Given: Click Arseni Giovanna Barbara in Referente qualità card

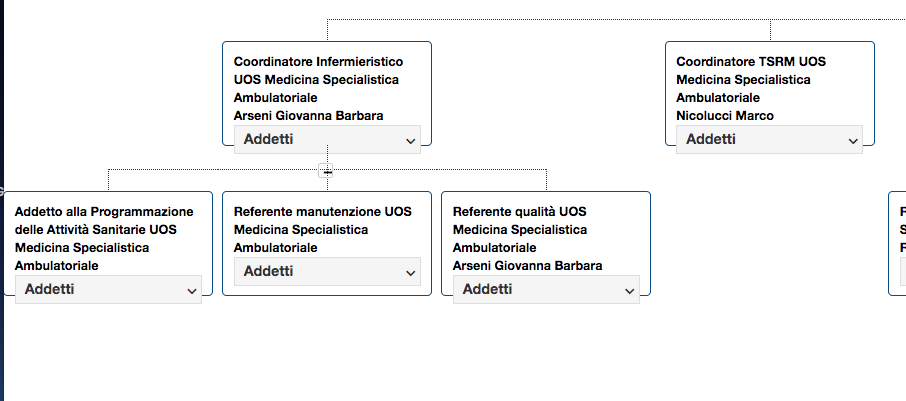Looking at the screenshot, I should 527,266.
